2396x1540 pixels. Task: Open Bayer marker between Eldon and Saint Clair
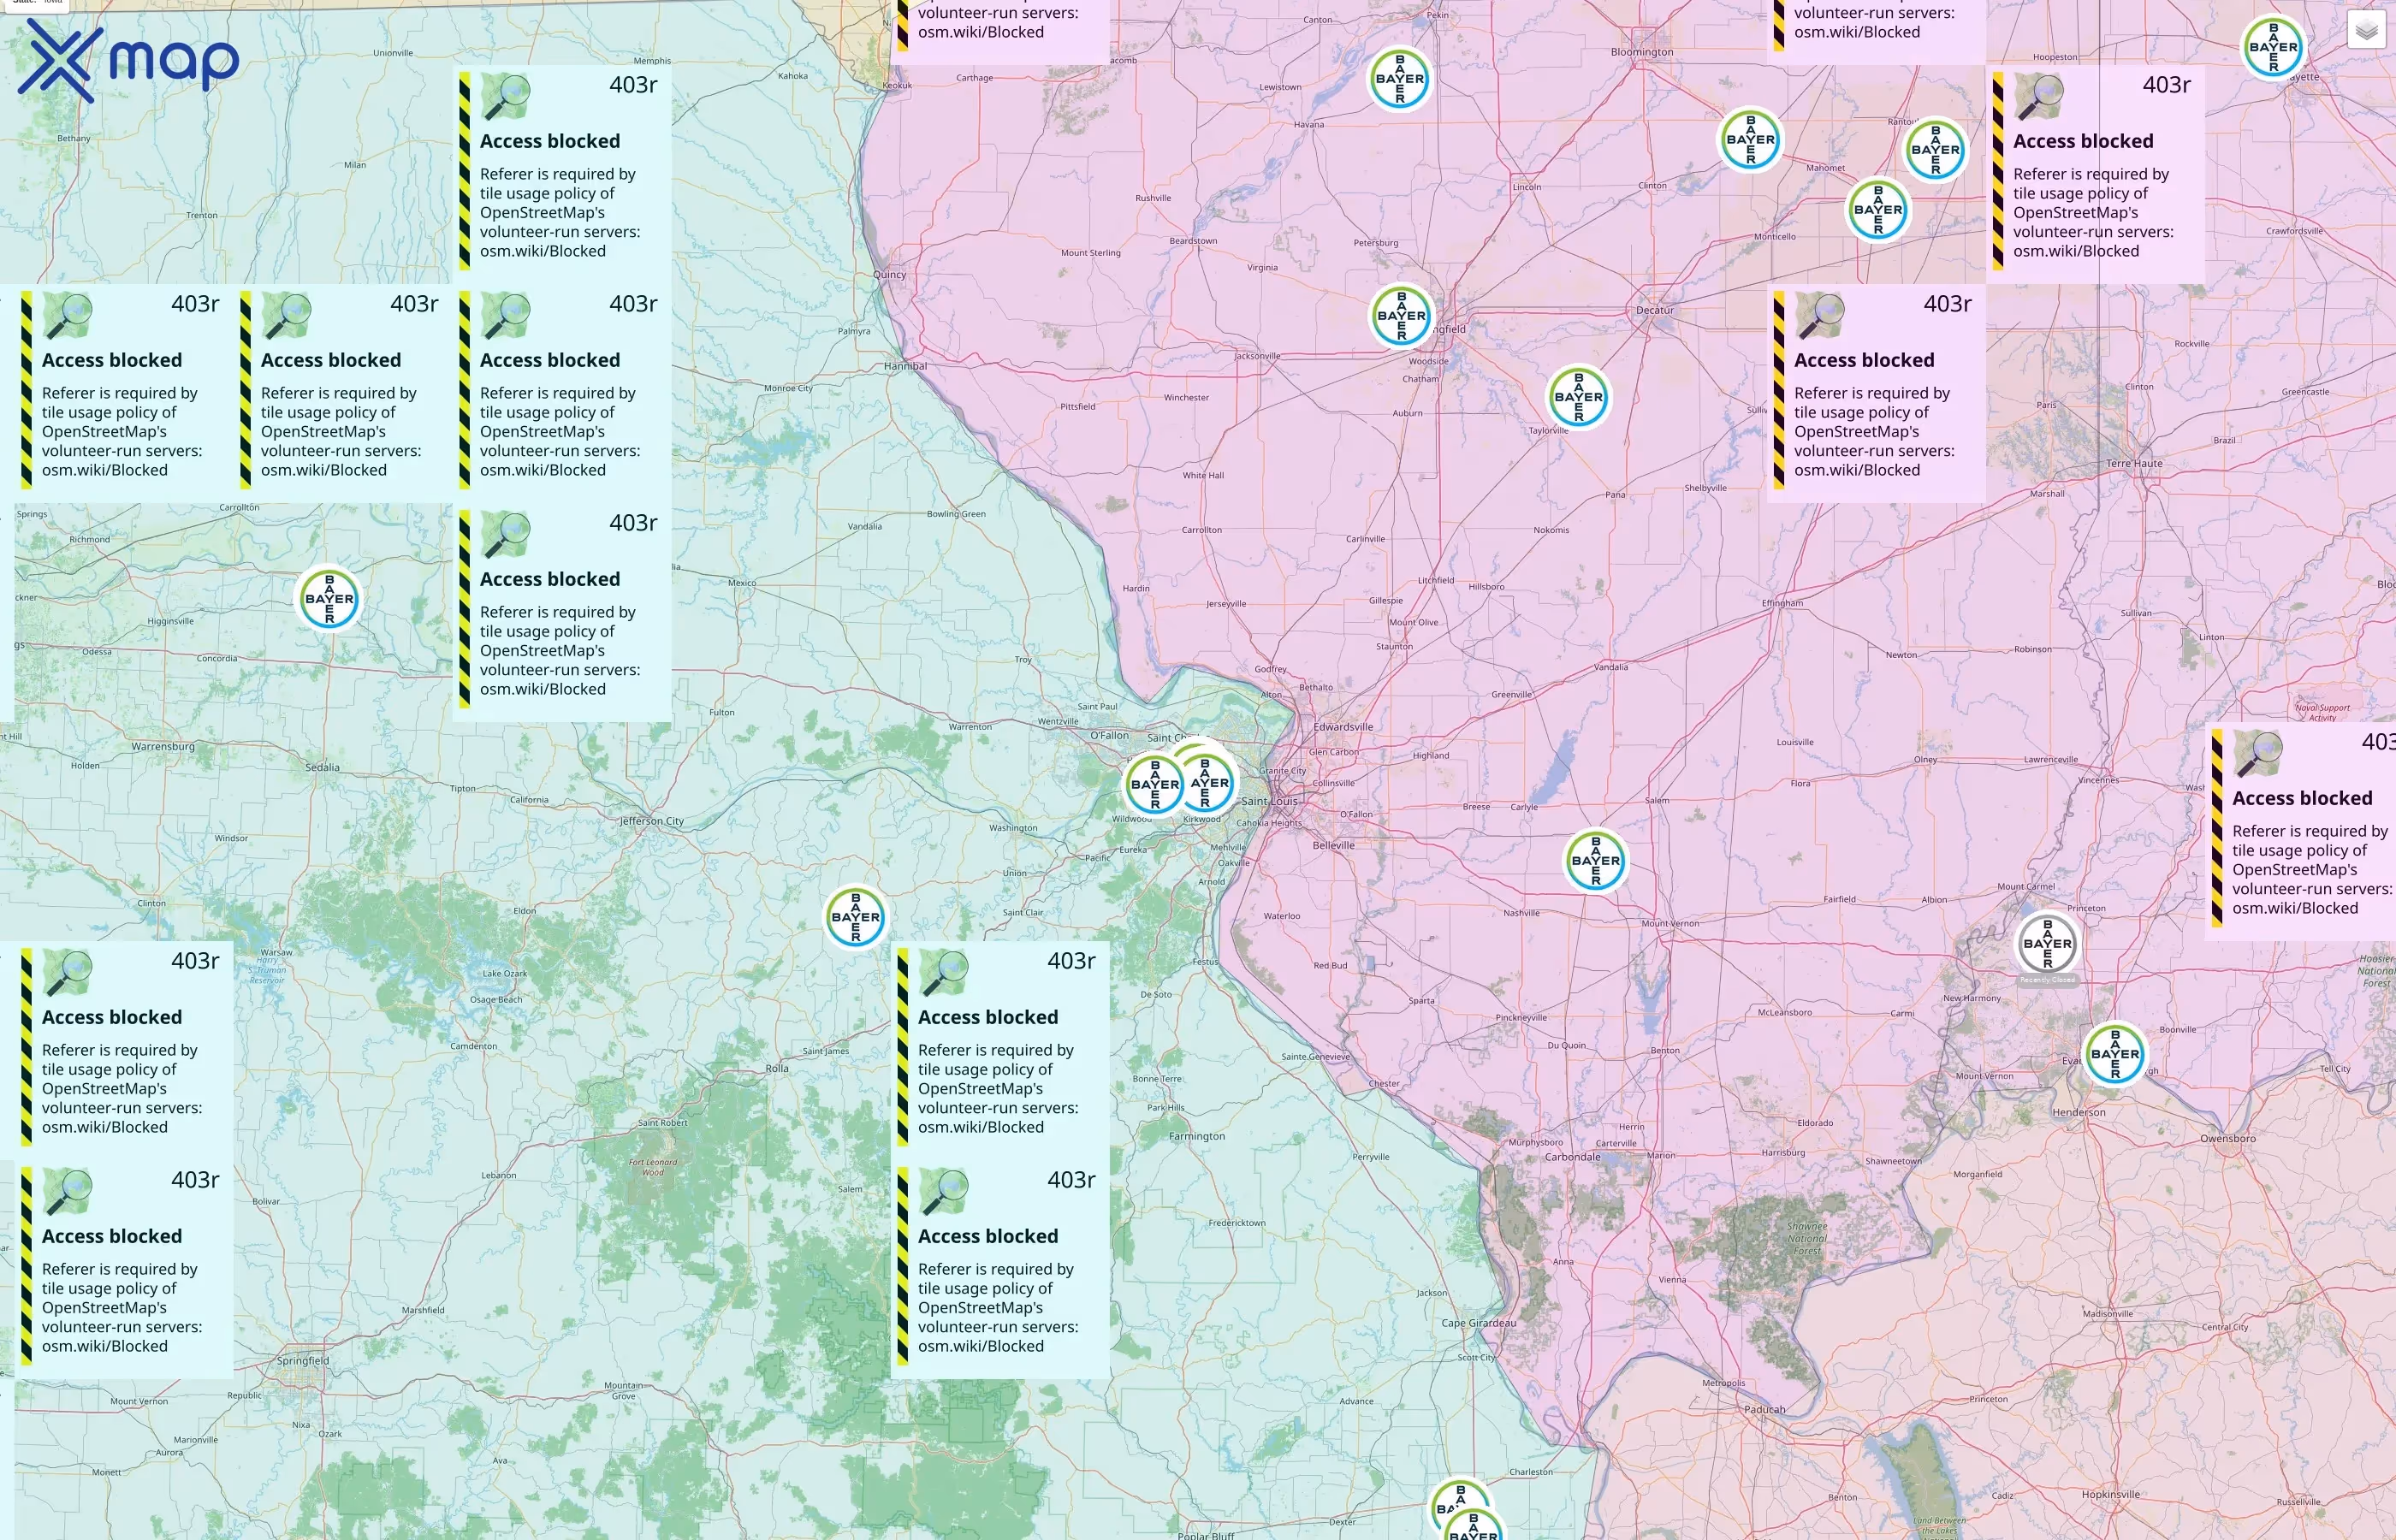[x=855, y=917]
